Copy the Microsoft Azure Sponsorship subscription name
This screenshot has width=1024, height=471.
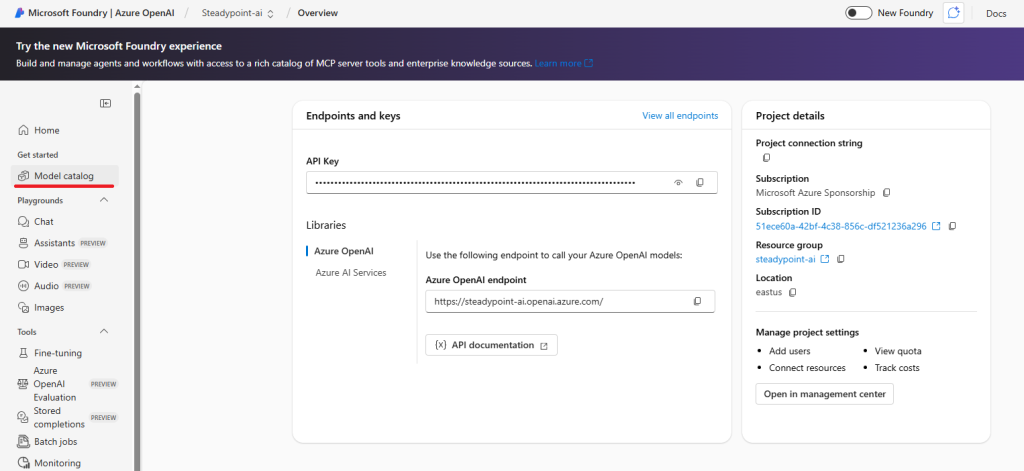point(886,192)
